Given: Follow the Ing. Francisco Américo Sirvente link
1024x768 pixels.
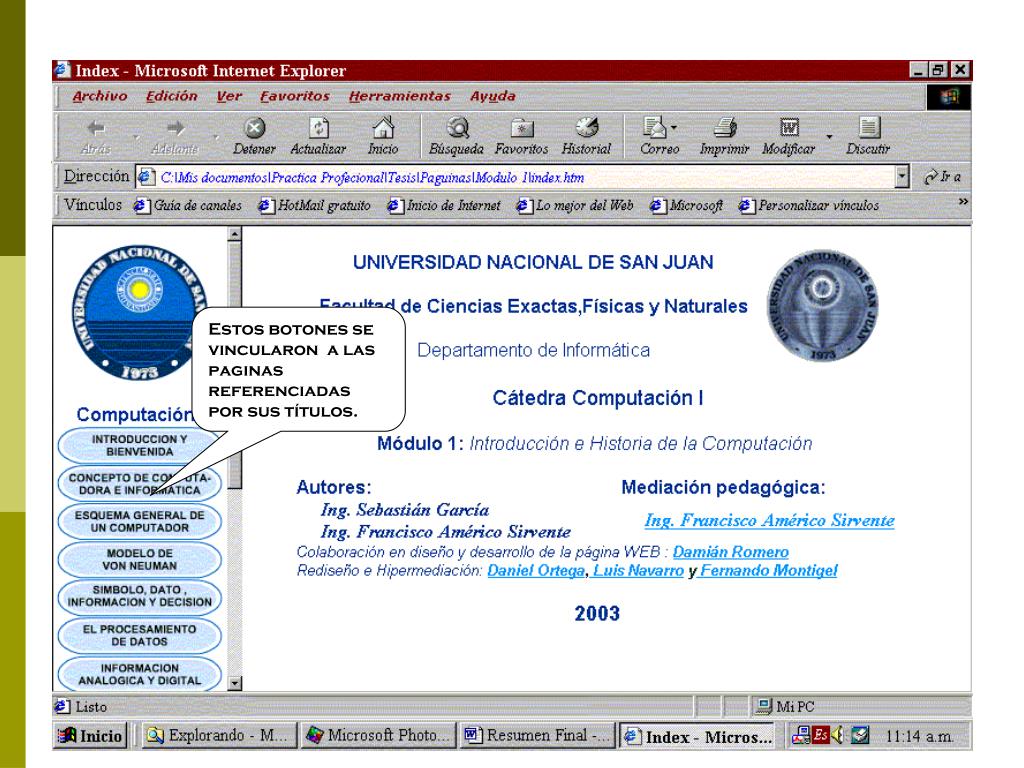Looking at the screenshot, I should point(769,520).
